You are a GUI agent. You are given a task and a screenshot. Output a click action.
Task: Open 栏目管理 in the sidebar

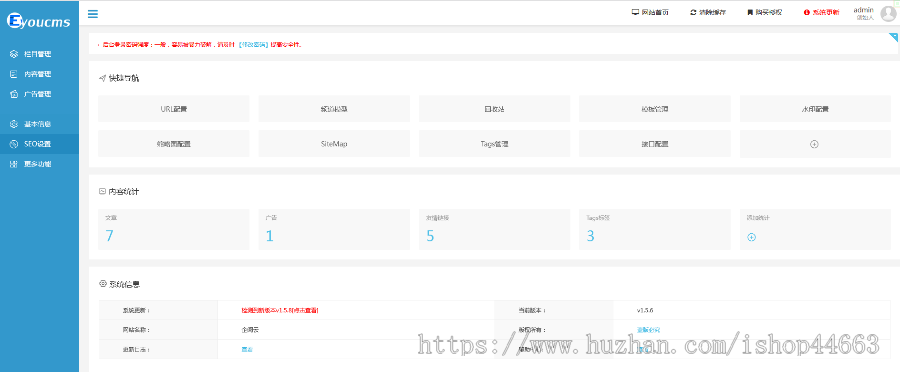click(x=37, y=54)
